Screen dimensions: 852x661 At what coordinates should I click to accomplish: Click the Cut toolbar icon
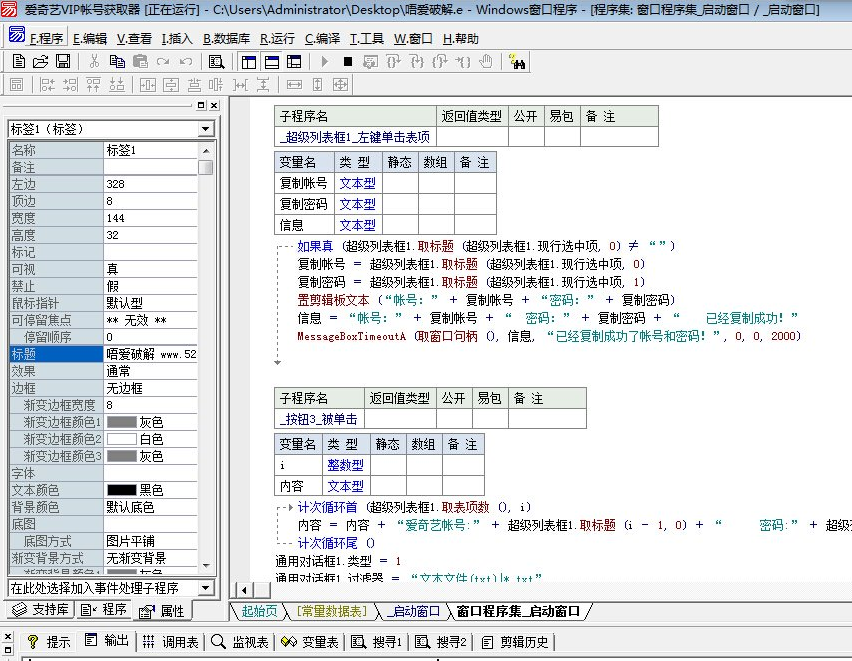pos(93,62)
